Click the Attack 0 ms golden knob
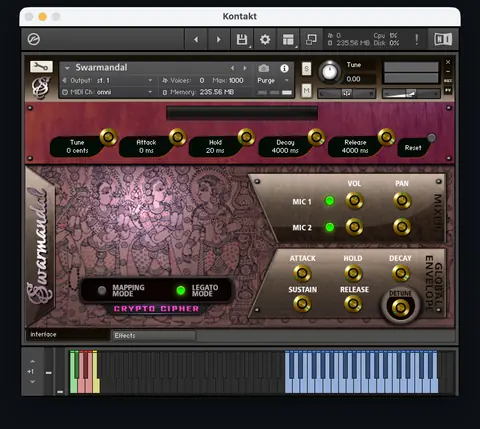 click(x=178, y=137)
